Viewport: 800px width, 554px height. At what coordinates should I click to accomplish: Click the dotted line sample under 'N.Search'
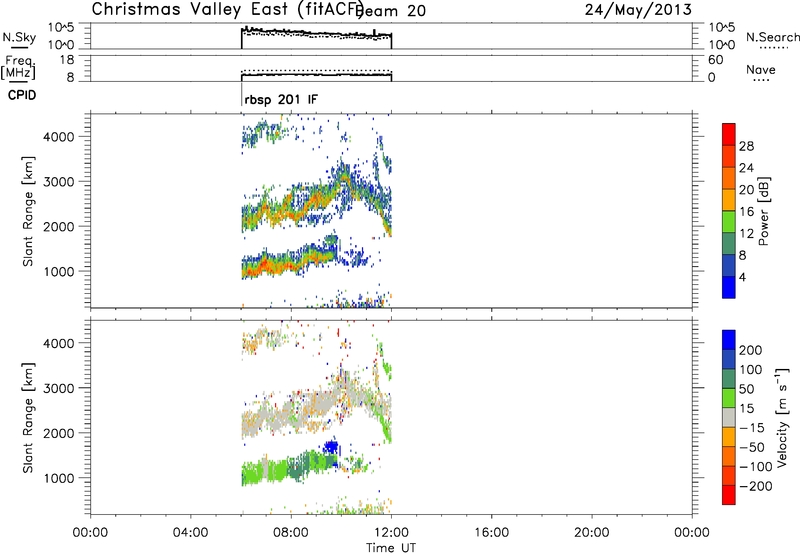(x=774, y=48)
